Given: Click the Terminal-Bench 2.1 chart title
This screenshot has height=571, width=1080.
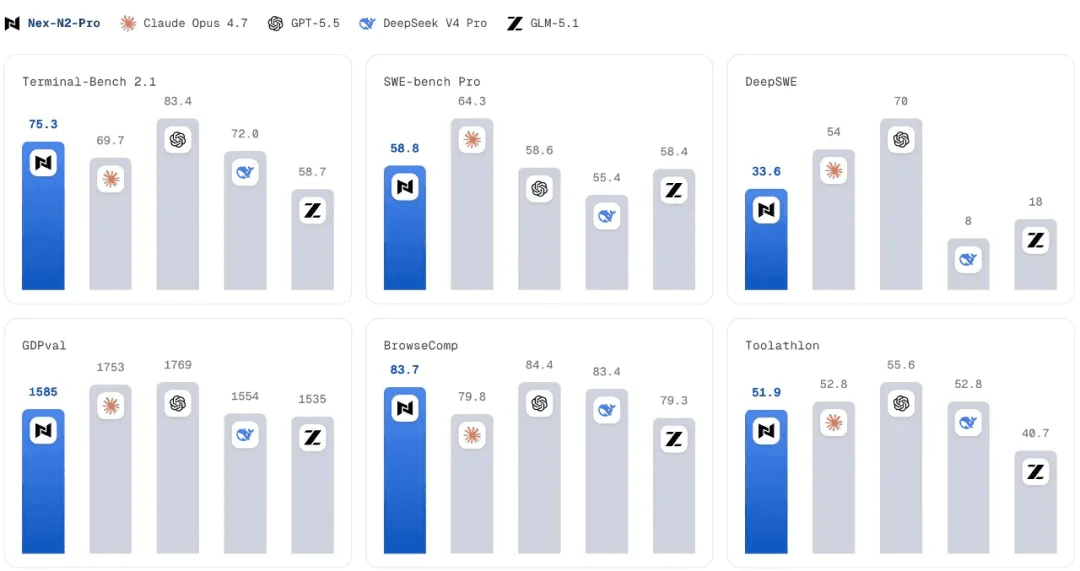Looking at the screenshot, I should [x=89, y=82].
